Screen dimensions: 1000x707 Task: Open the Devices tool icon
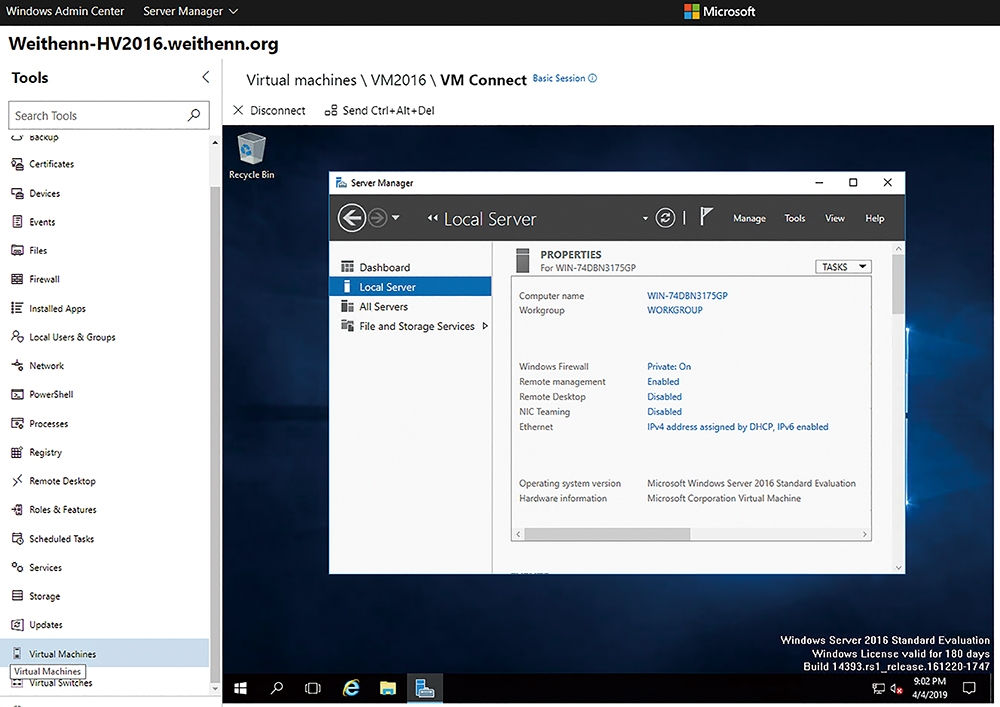click(x=17, y=193)
